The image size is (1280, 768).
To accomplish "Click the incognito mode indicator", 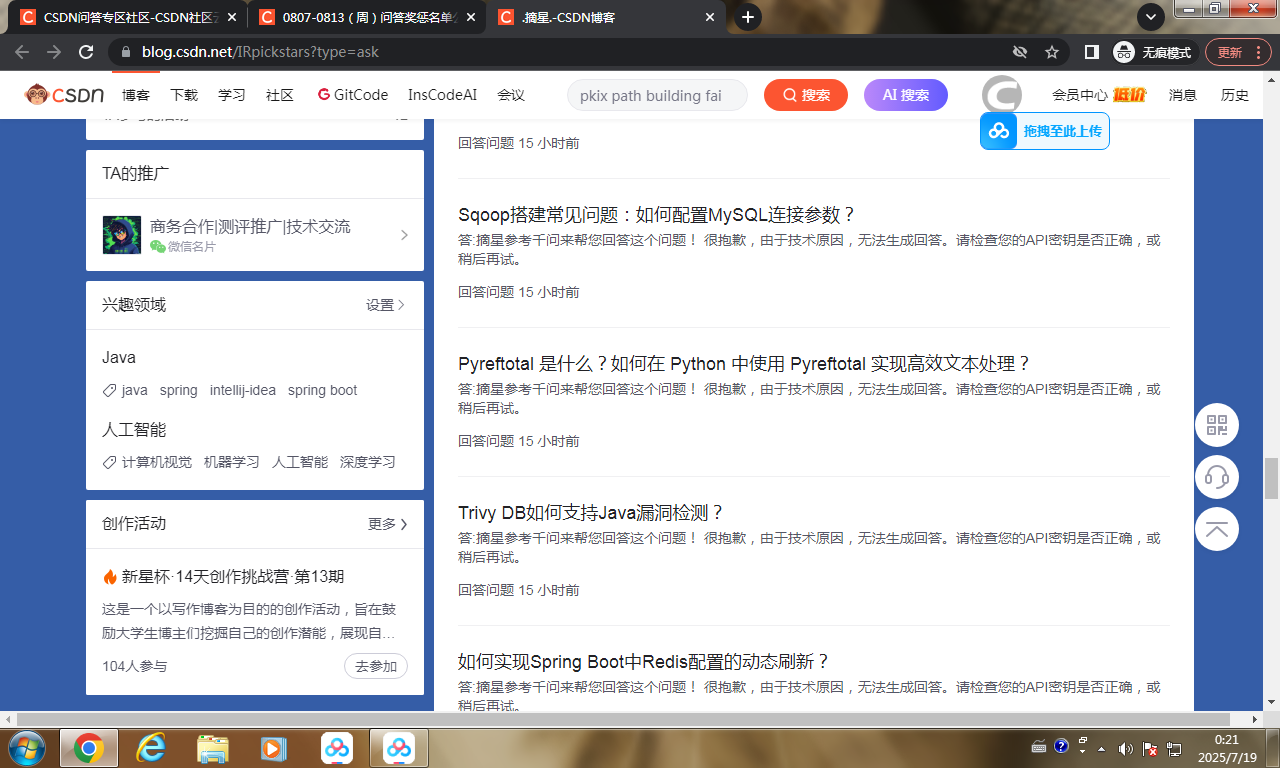I will (1152, 52).
